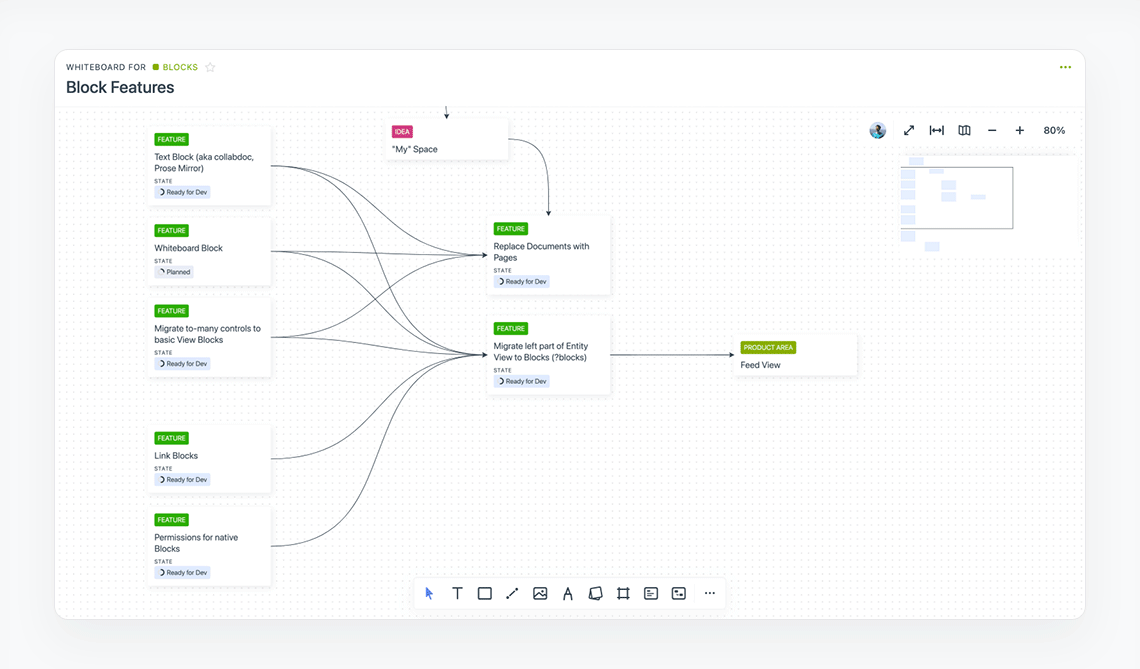Select the A-shaped pen drawing tool

(568, 593)
